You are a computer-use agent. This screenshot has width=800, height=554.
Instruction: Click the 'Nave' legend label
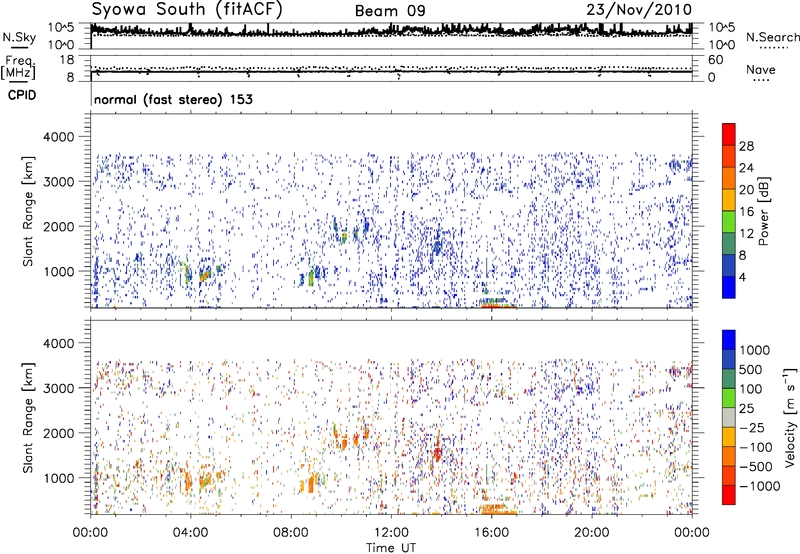click(761, 70)
